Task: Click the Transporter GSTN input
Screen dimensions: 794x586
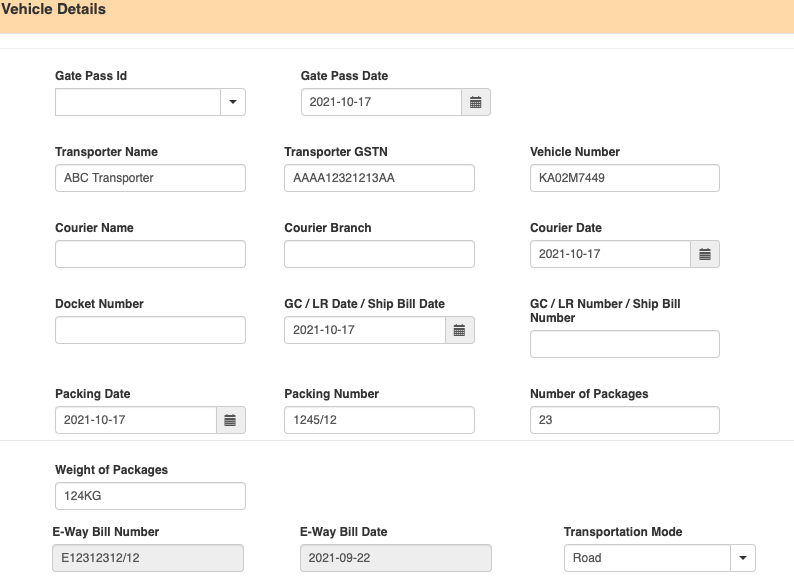Action: point(379,178)
